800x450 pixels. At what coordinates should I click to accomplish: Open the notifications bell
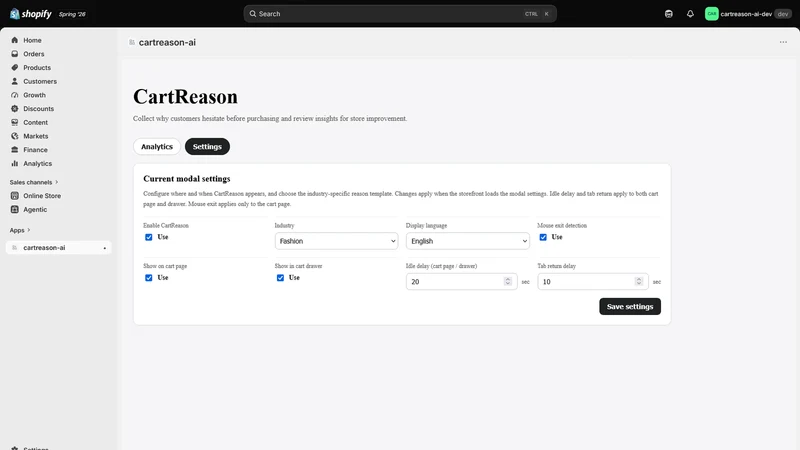coord(690,14)
